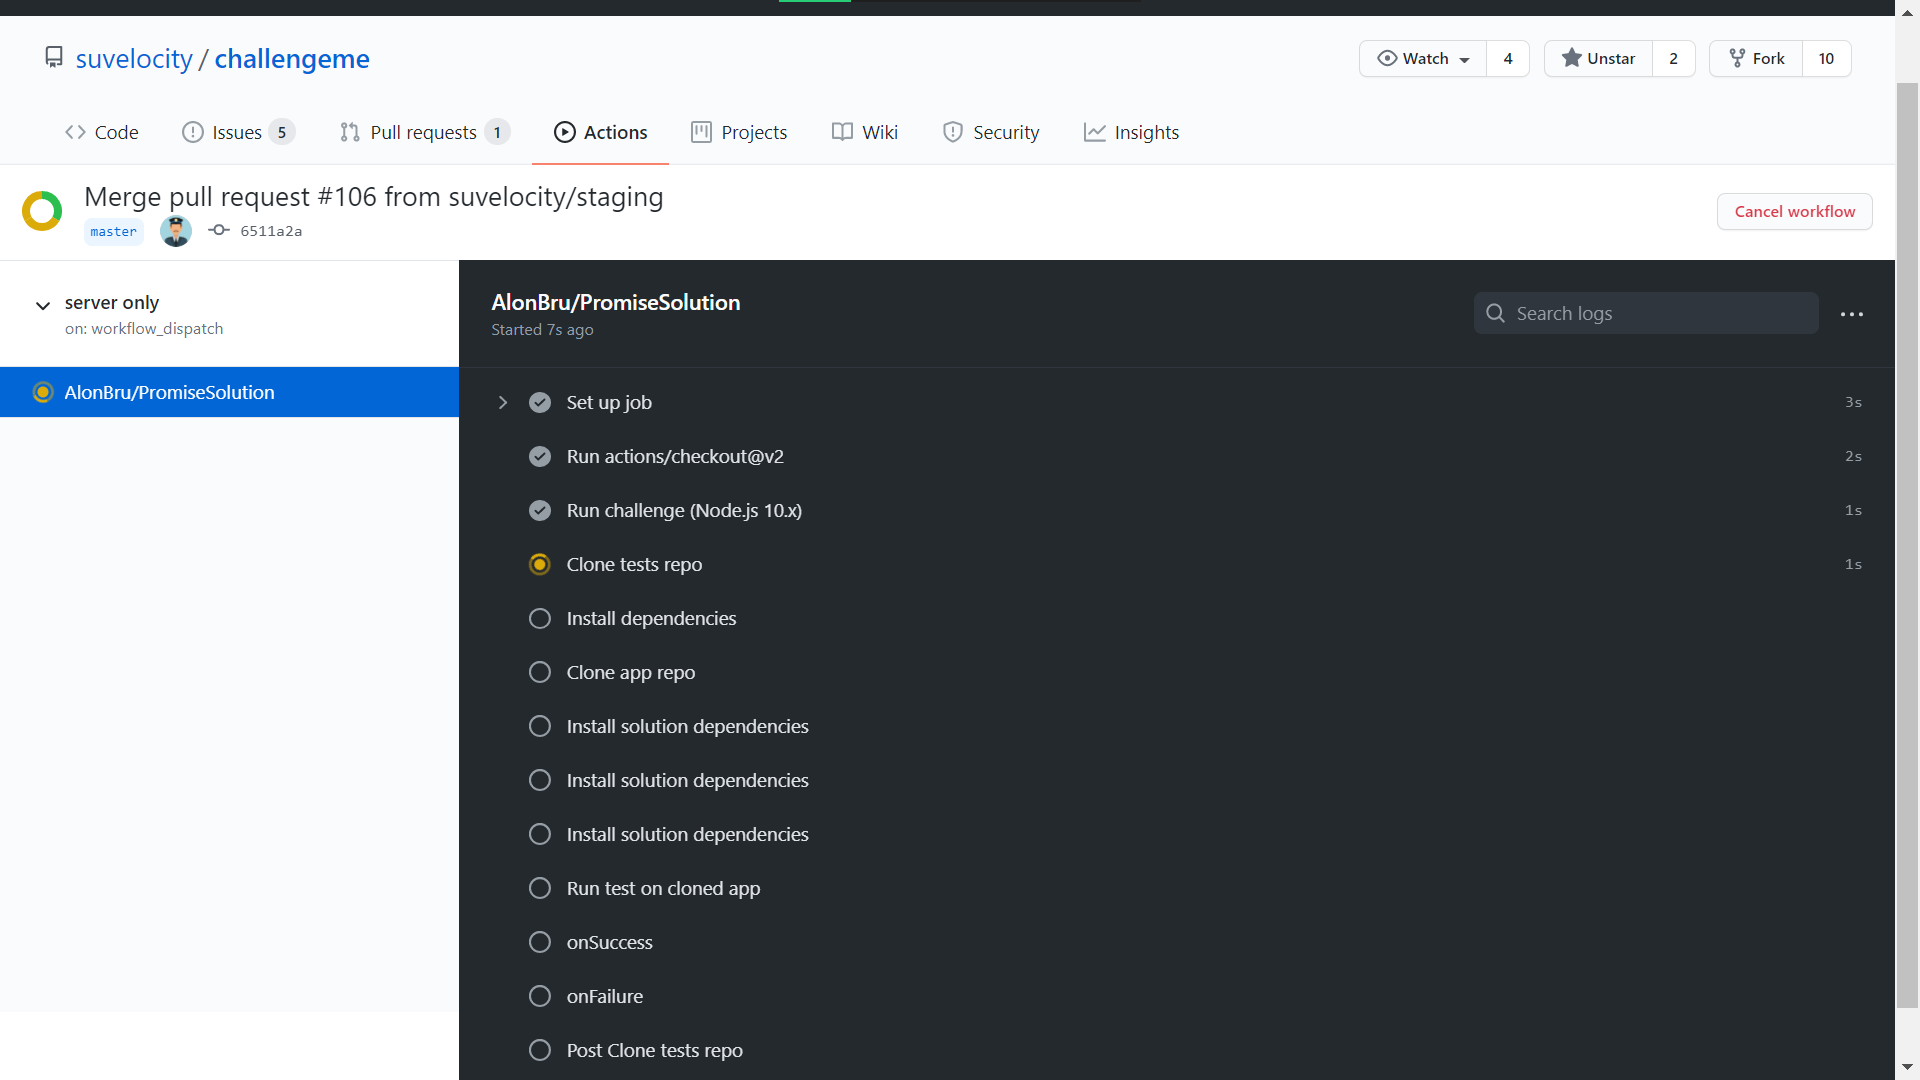Image resolution: width=1920 pixels, height=1080 pixels.
Task: Star toggle: click the Unstar button
Action: [1598, 58]
